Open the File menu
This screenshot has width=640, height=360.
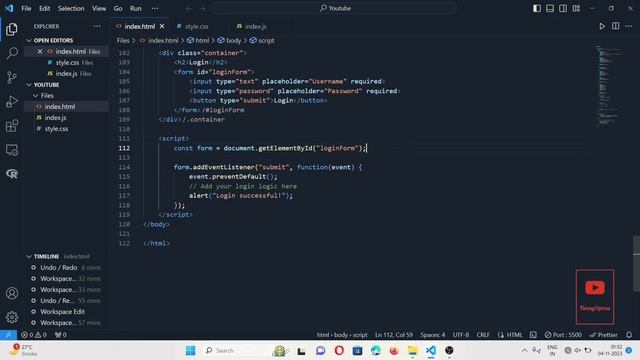tap(26, 8)
